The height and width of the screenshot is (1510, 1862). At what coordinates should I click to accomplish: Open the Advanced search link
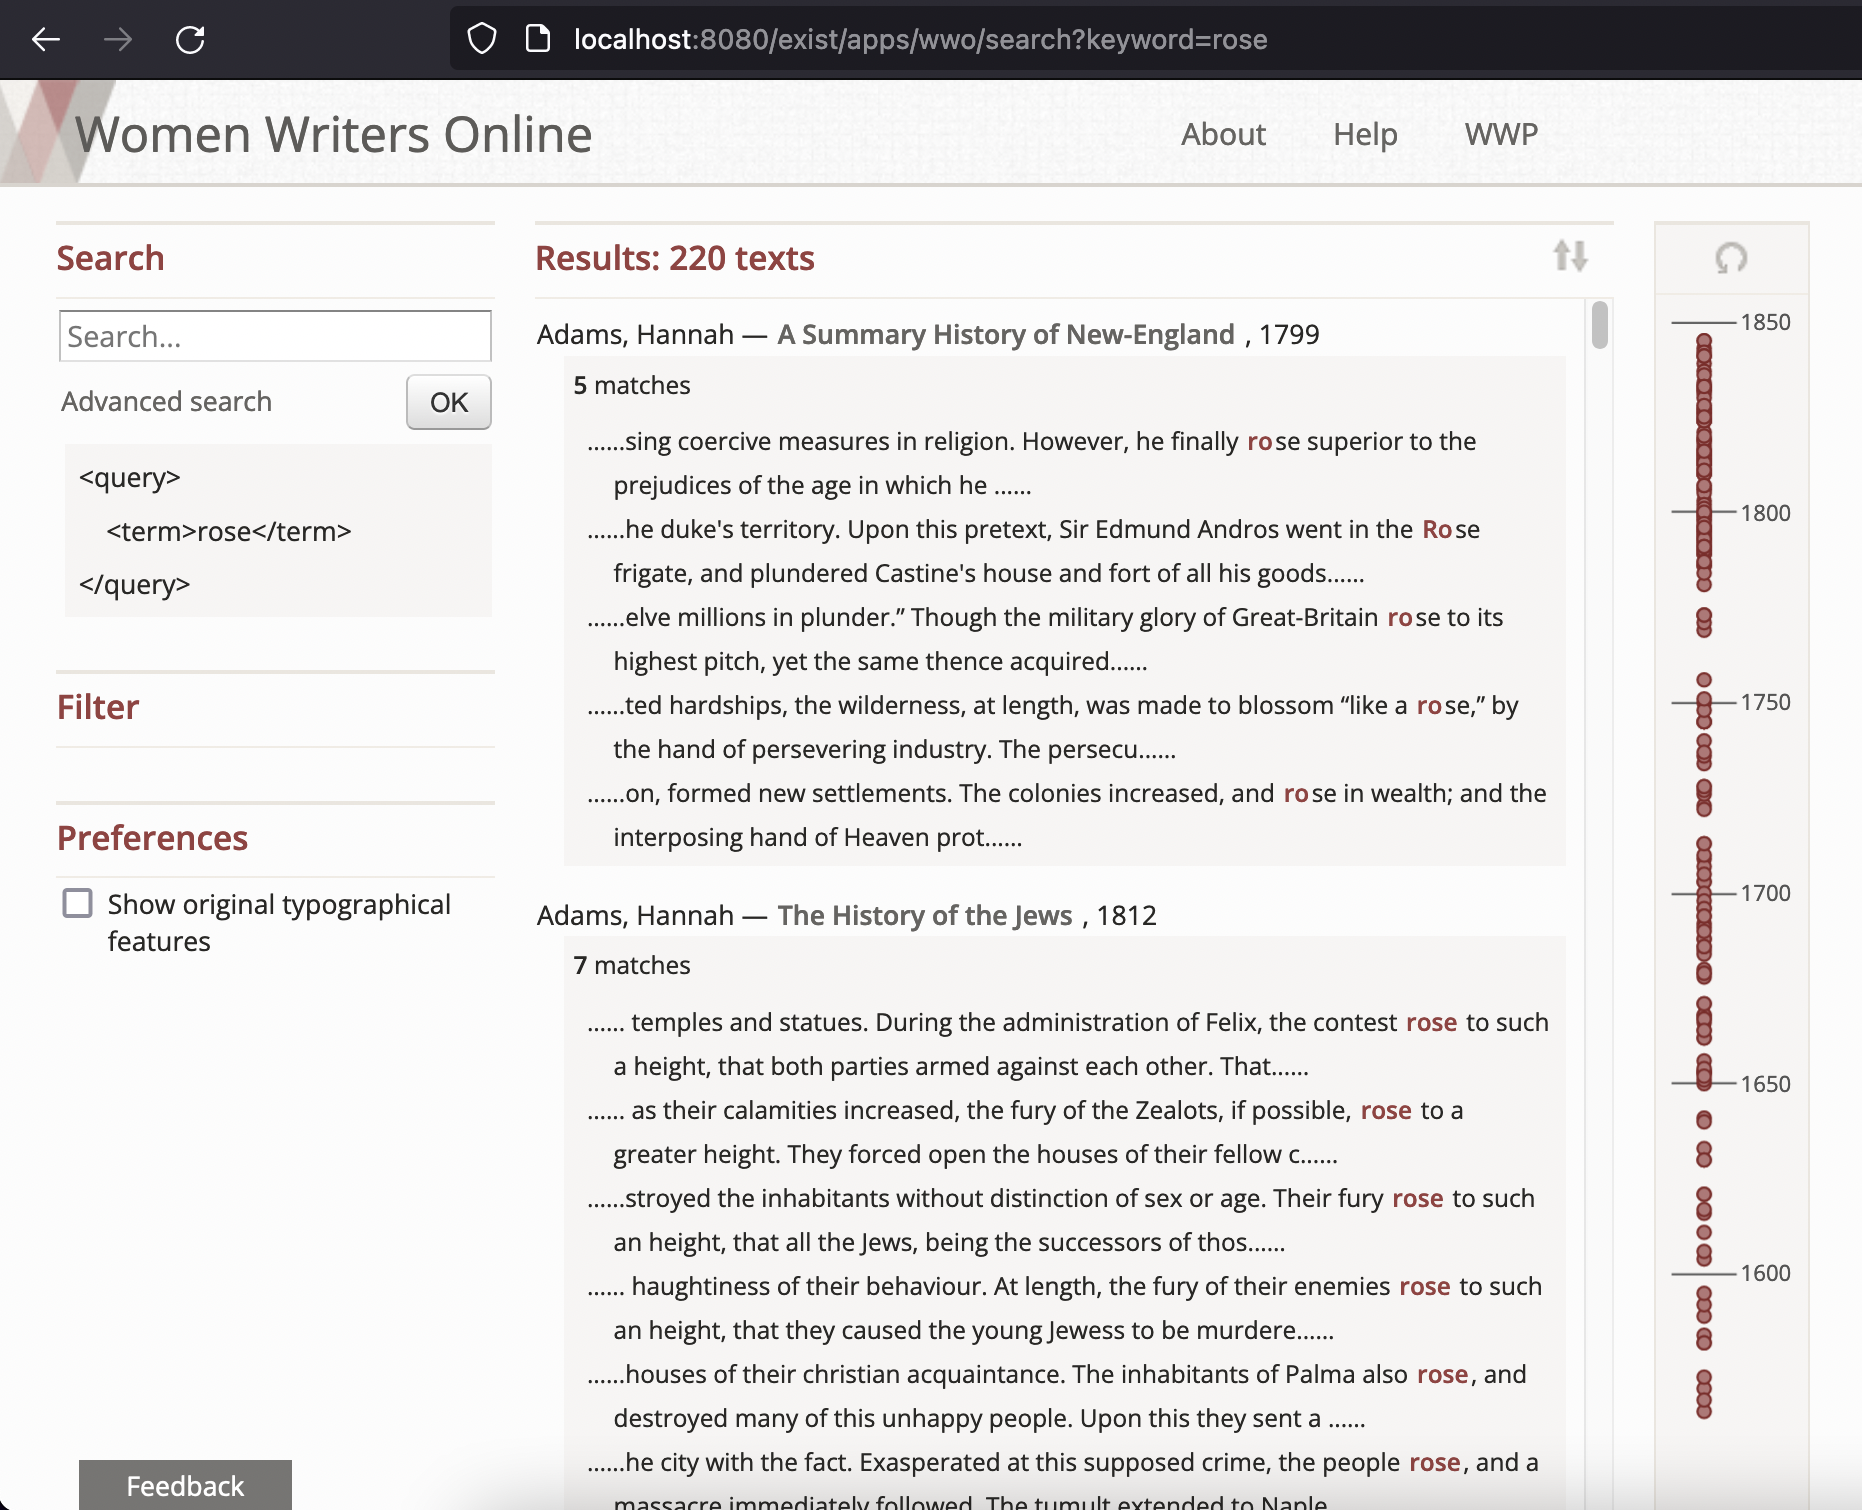[x=166, y=401]
